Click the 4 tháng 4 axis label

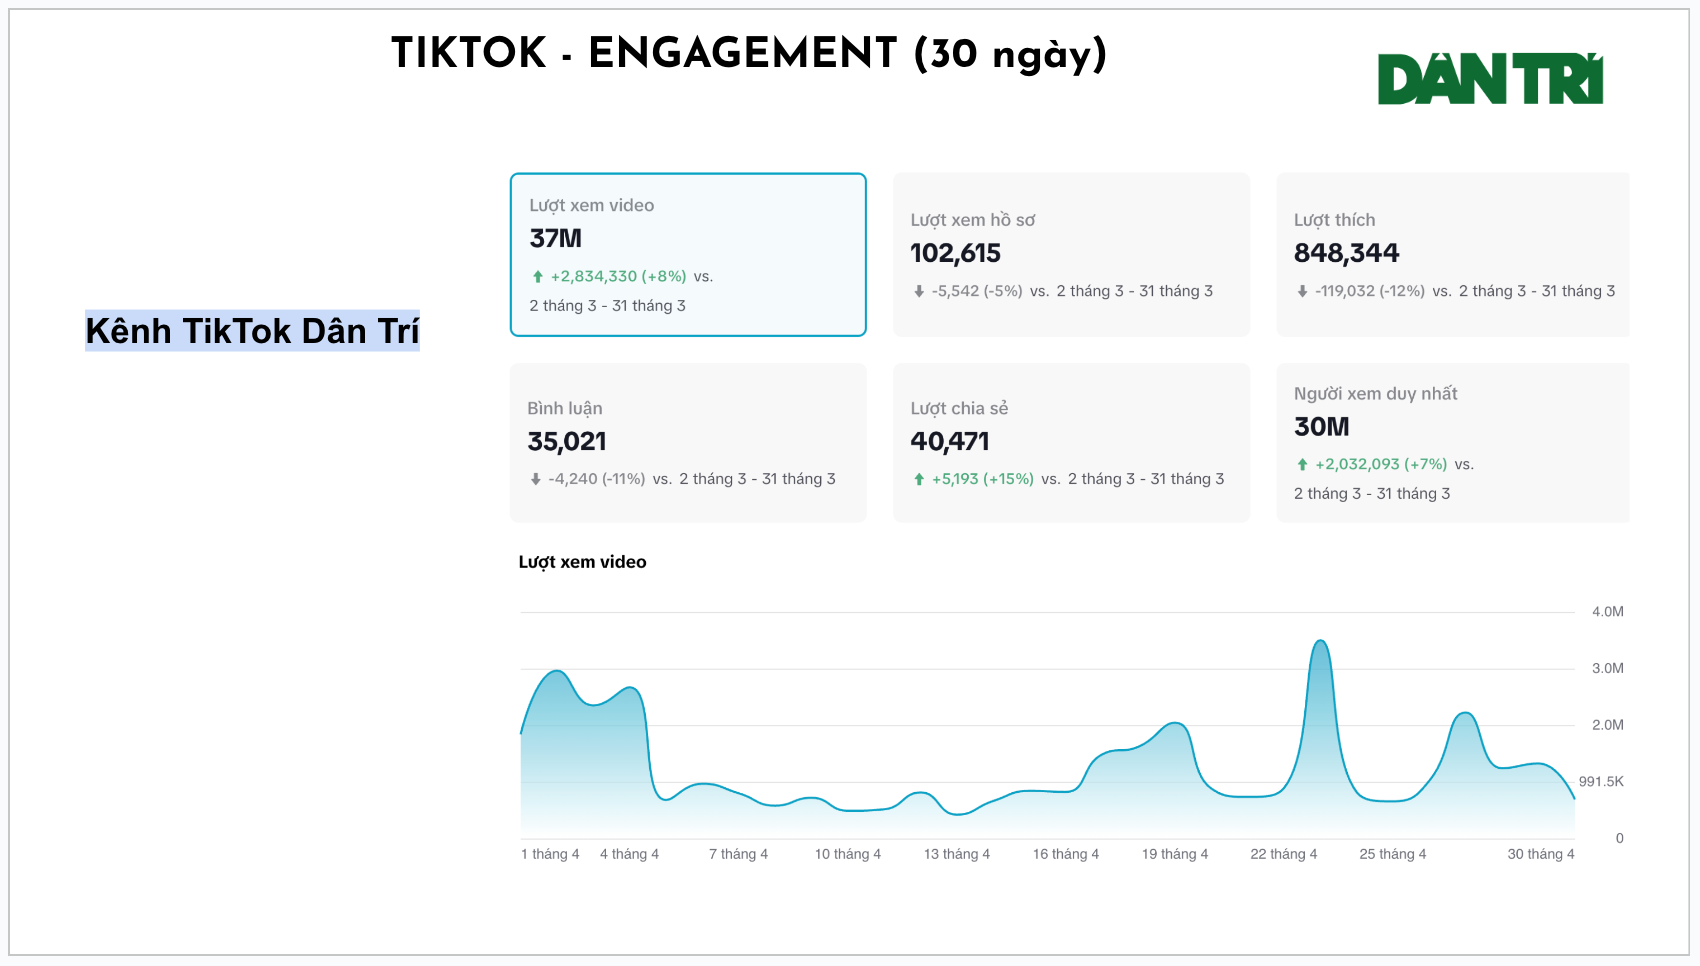coord(629,854)
